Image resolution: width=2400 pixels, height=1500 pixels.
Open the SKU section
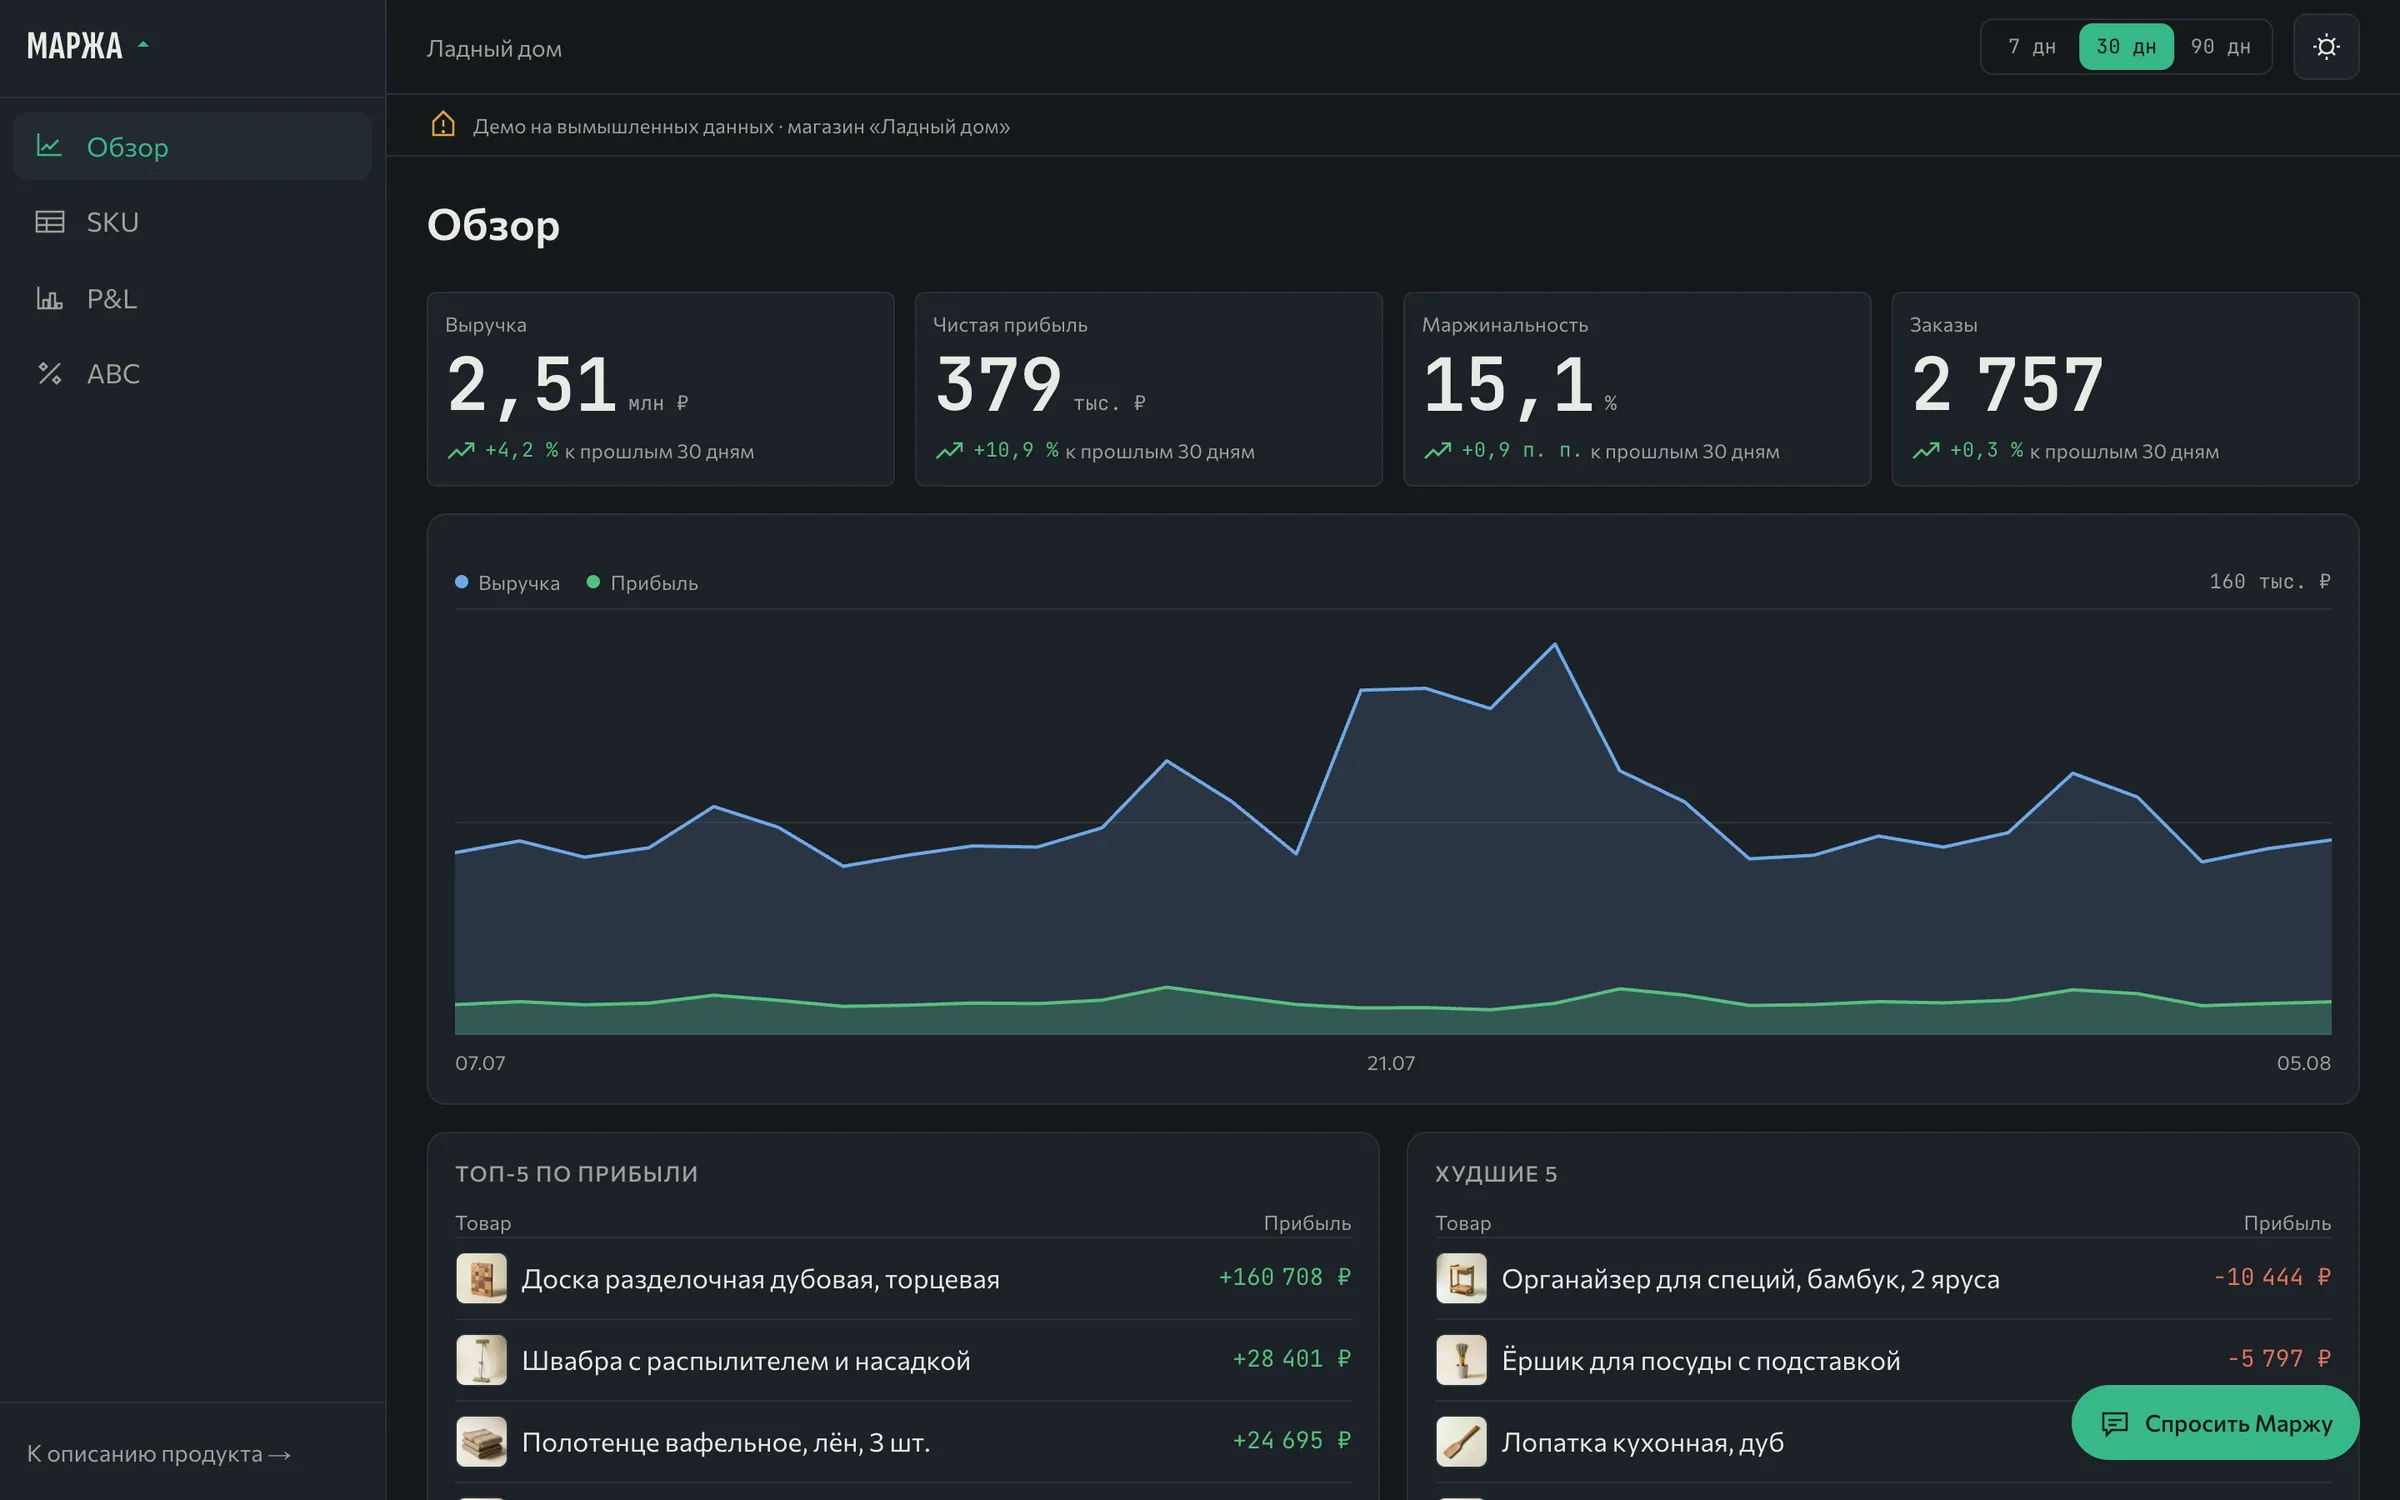point(193,222)
